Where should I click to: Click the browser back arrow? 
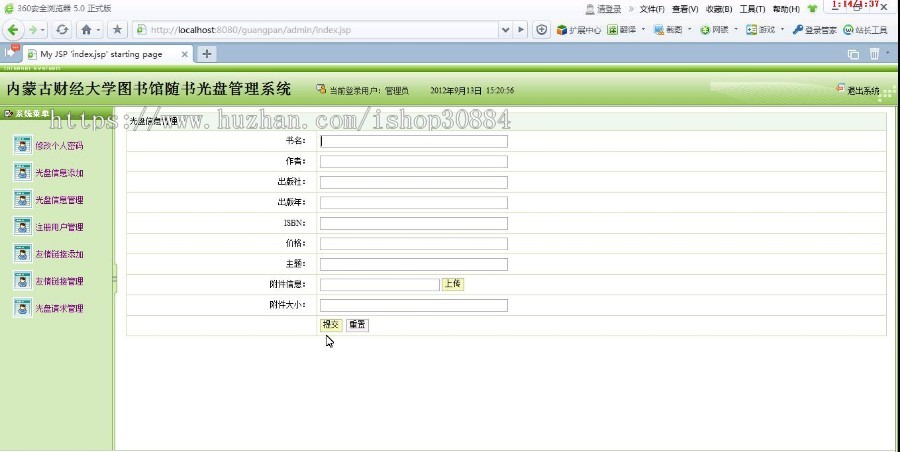click(14, 29)
